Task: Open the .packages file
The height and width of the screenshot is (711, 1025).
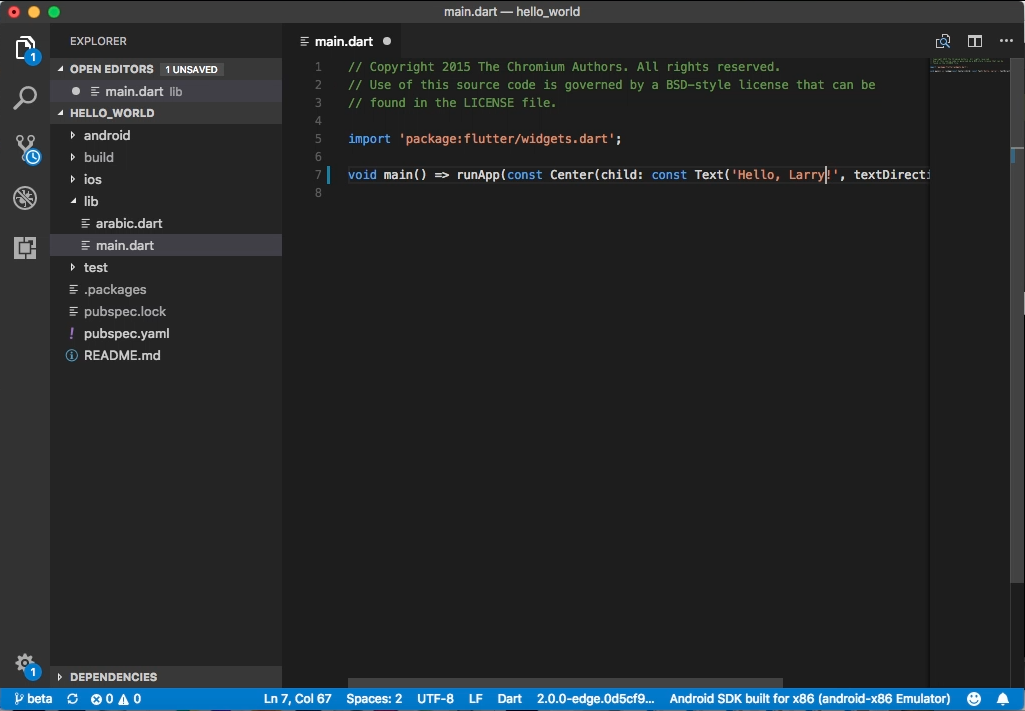Action: (x=166, y=289)
